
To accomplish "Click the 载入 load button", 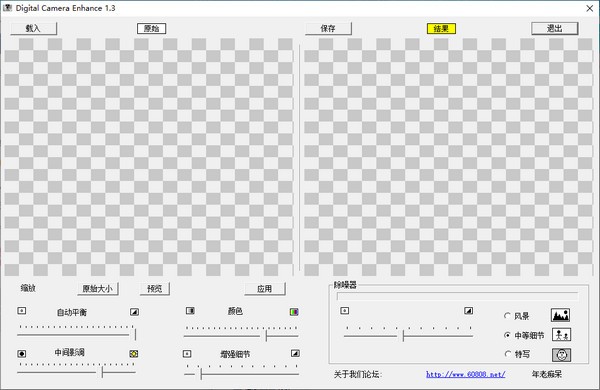I will pos(34,28).
